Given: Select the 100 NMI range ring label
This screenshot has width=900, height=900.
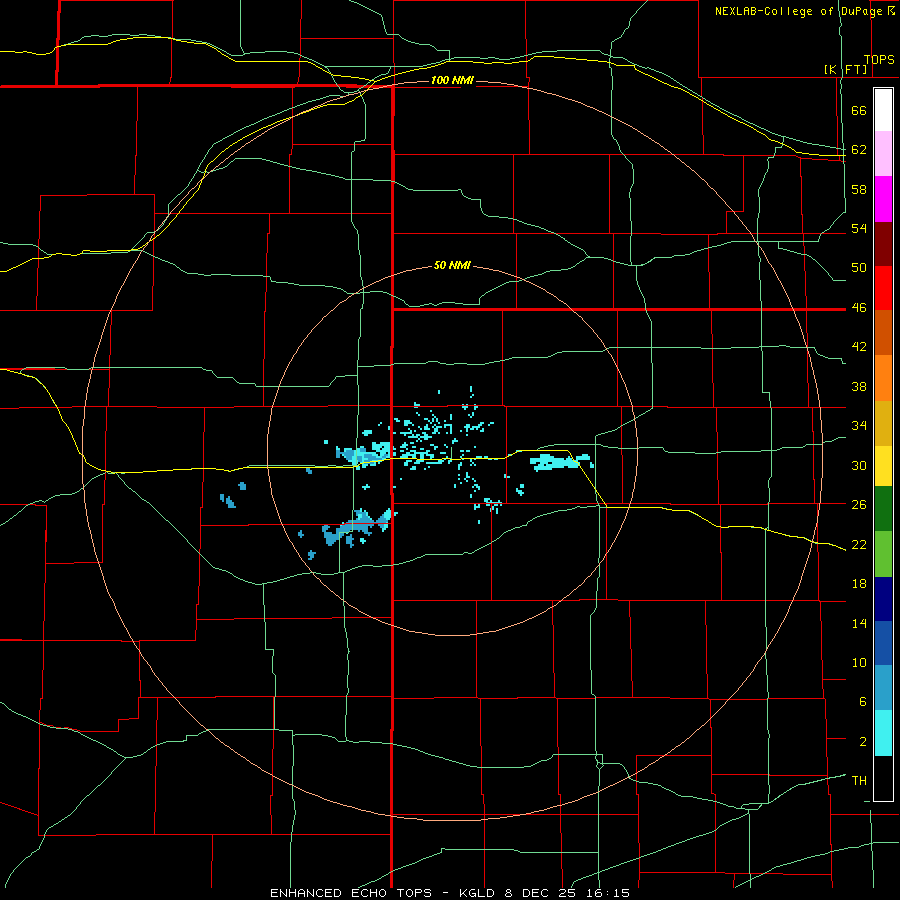Looking at the screenshot, I should pos(452,80).
